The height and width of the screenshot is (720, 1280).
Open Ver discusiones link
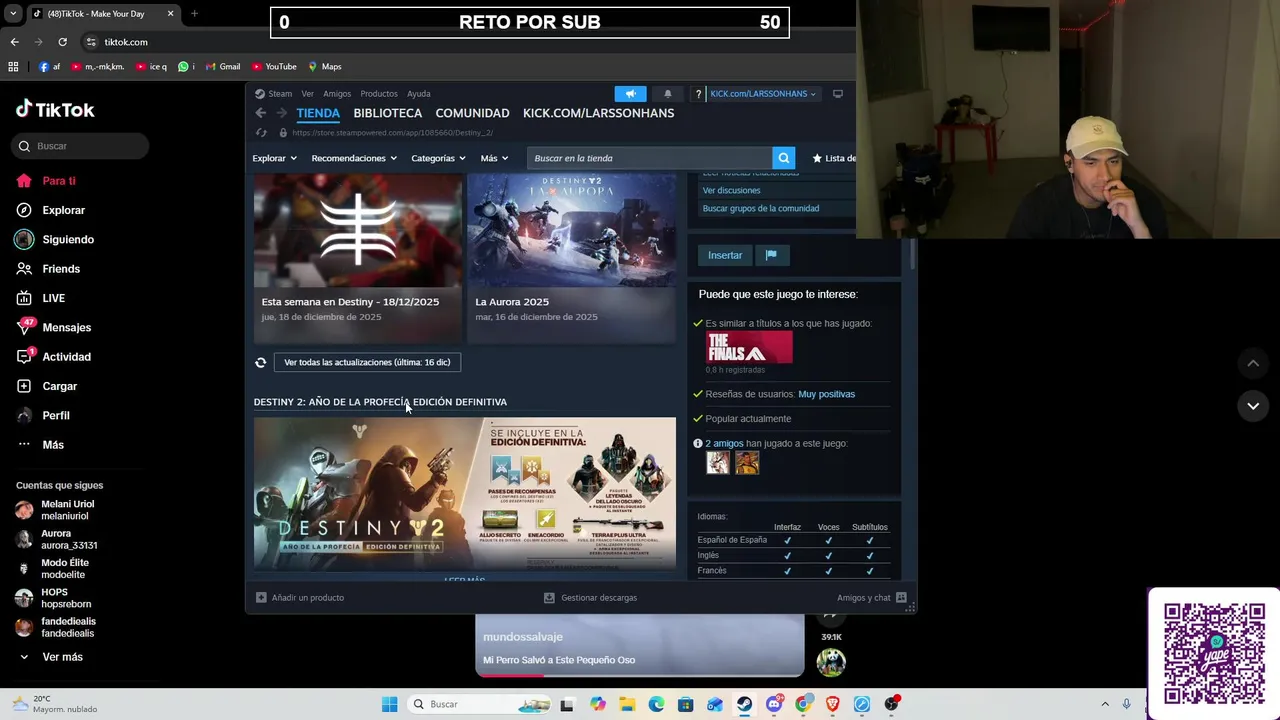pyautogui.click(x=731, y=190)
